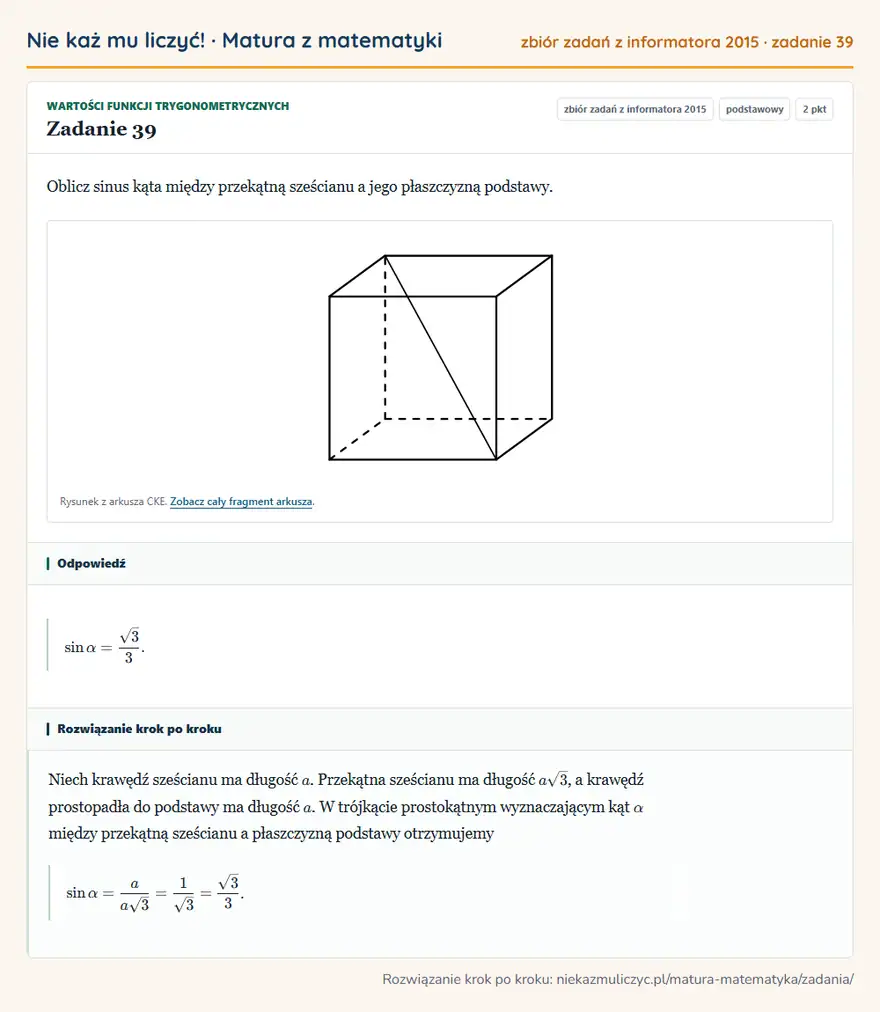Viewport: 880px width, 1012px height.
Task: Click the 'WARTOŚCI FUNKCJI TRYGONOMETRYCZNYCH' category label
Action: (x=168, y=106)
